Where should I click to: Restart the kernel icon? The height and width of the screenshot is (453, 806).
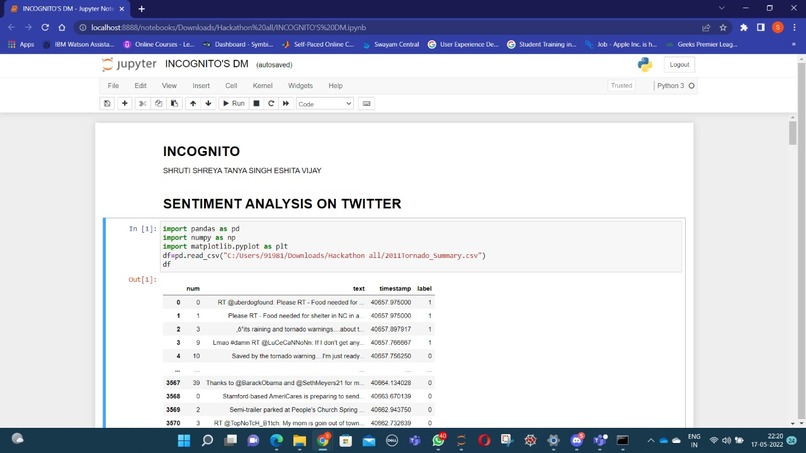271,103
